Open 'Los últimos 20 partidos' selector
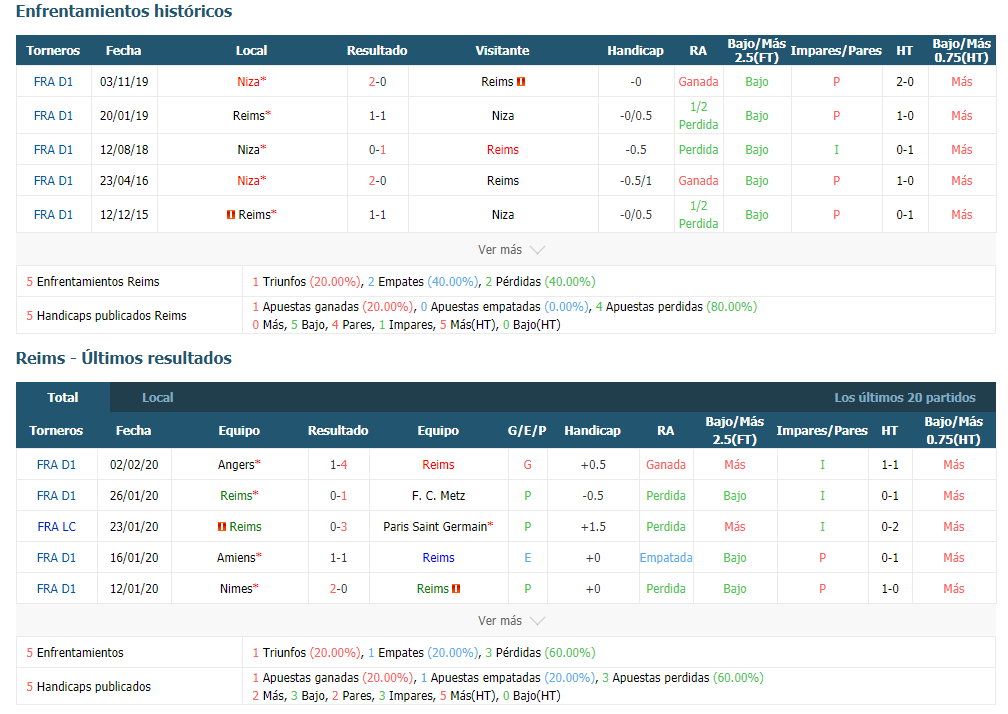 (904, 397)
